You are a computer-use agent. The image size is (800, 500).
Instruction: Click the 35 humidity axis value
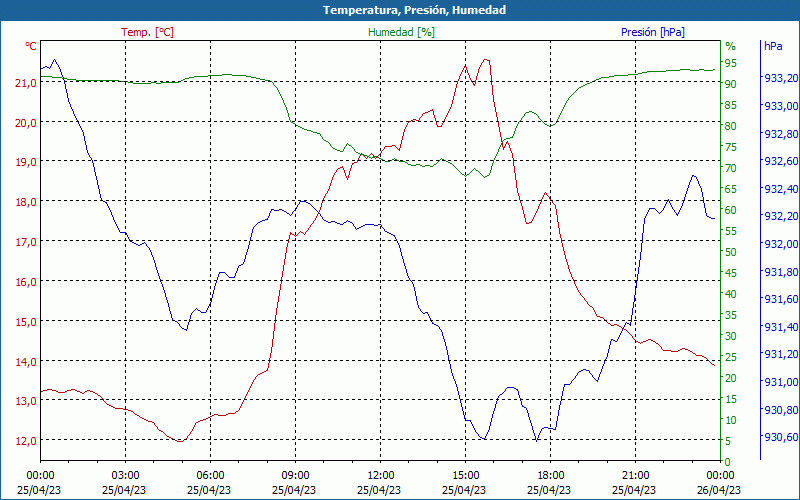pos(731,315)
